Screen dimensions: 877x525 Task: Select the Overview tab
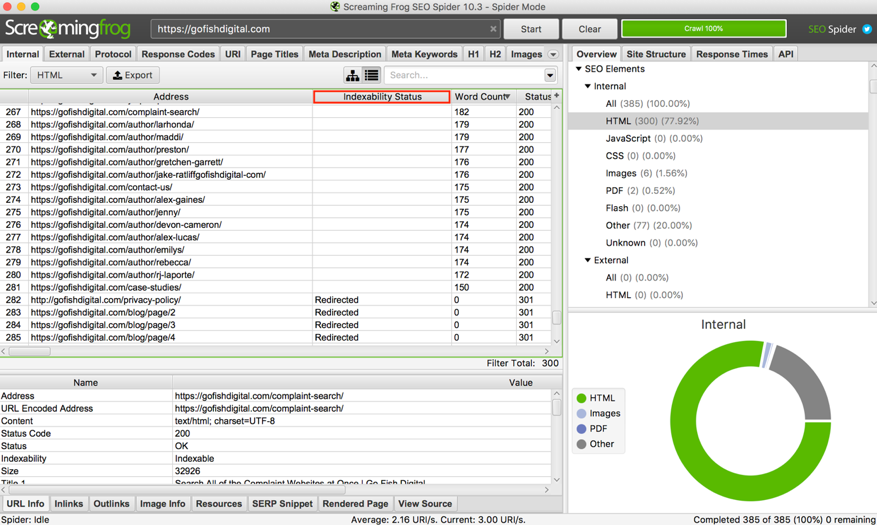tap(596, 54)
